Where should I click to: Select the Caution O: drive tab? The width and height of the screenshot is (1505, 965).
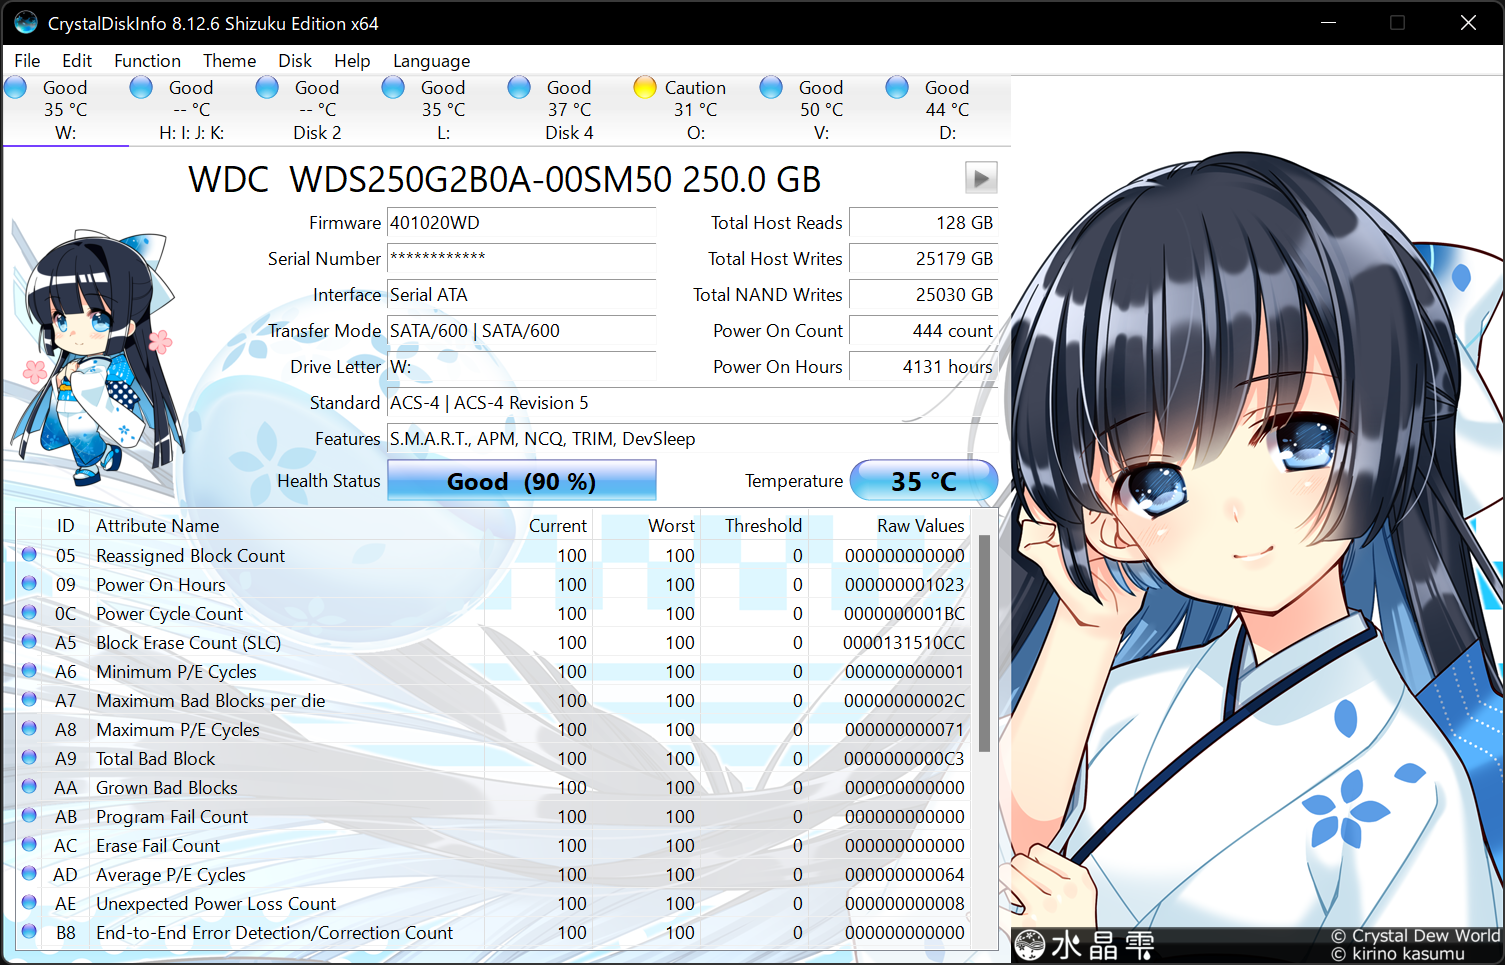696,110
